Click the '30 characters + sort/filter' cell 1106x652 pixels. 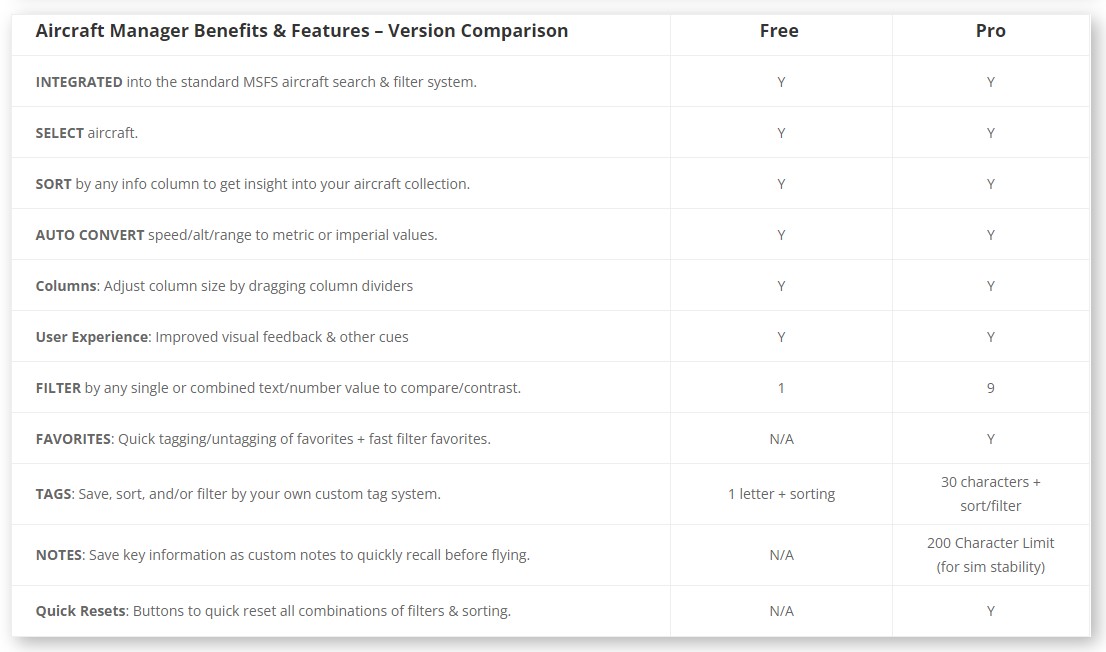click(x=990, y=494)
